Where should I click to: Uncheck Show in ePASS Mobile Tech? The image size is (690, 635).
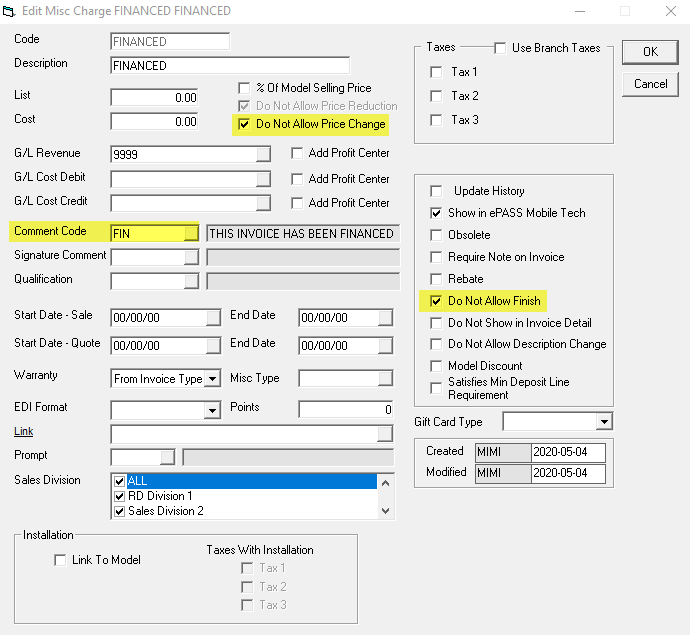point(436,213)
